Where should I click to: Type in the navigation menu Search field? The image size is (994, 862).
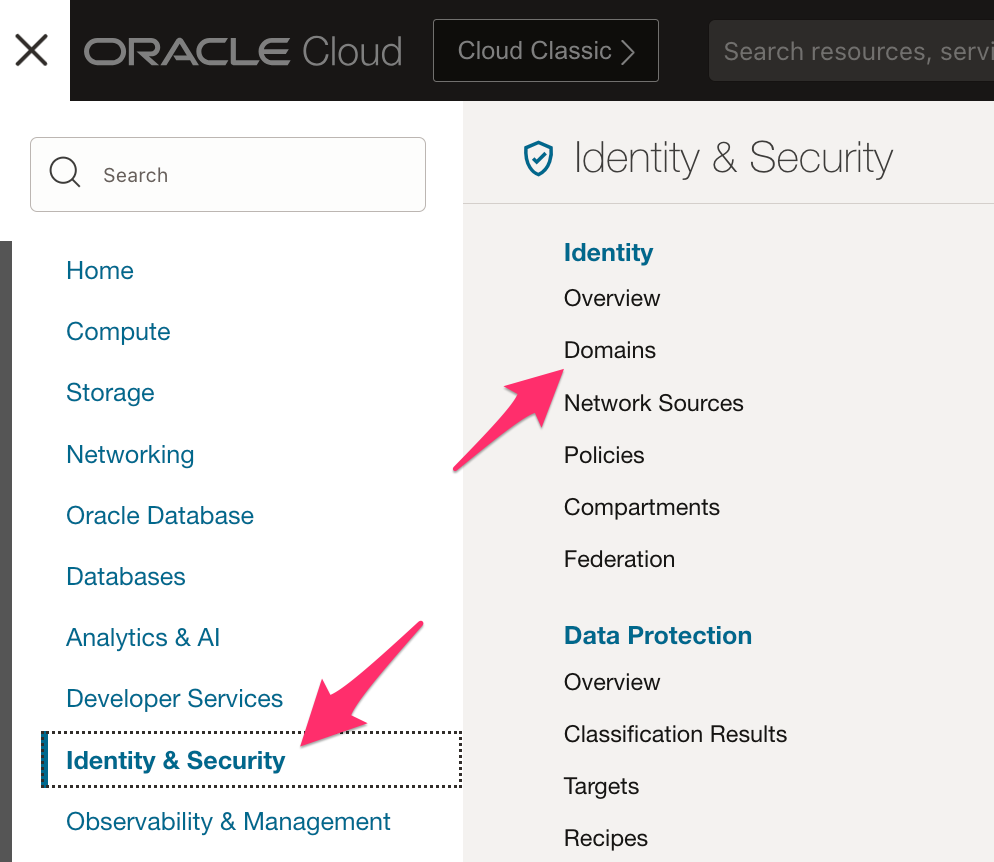(x=250, y=175)
